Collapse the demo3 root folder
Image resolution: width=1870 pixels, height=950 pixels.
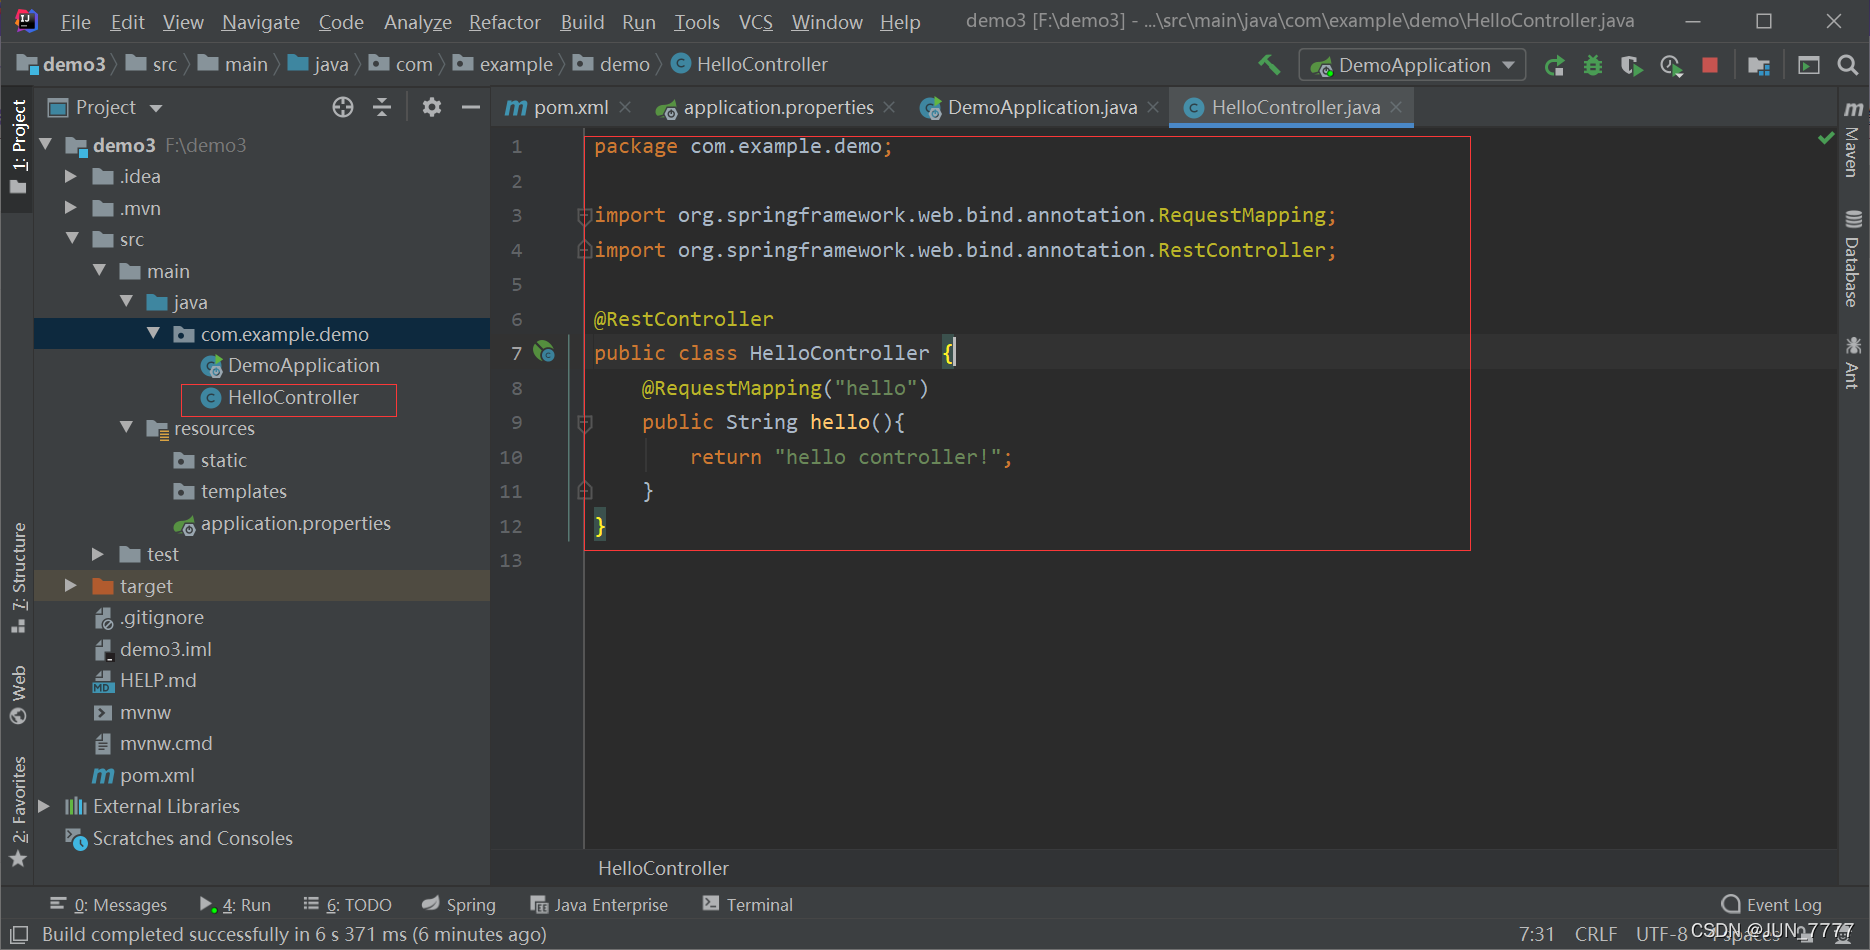(46, 145)
